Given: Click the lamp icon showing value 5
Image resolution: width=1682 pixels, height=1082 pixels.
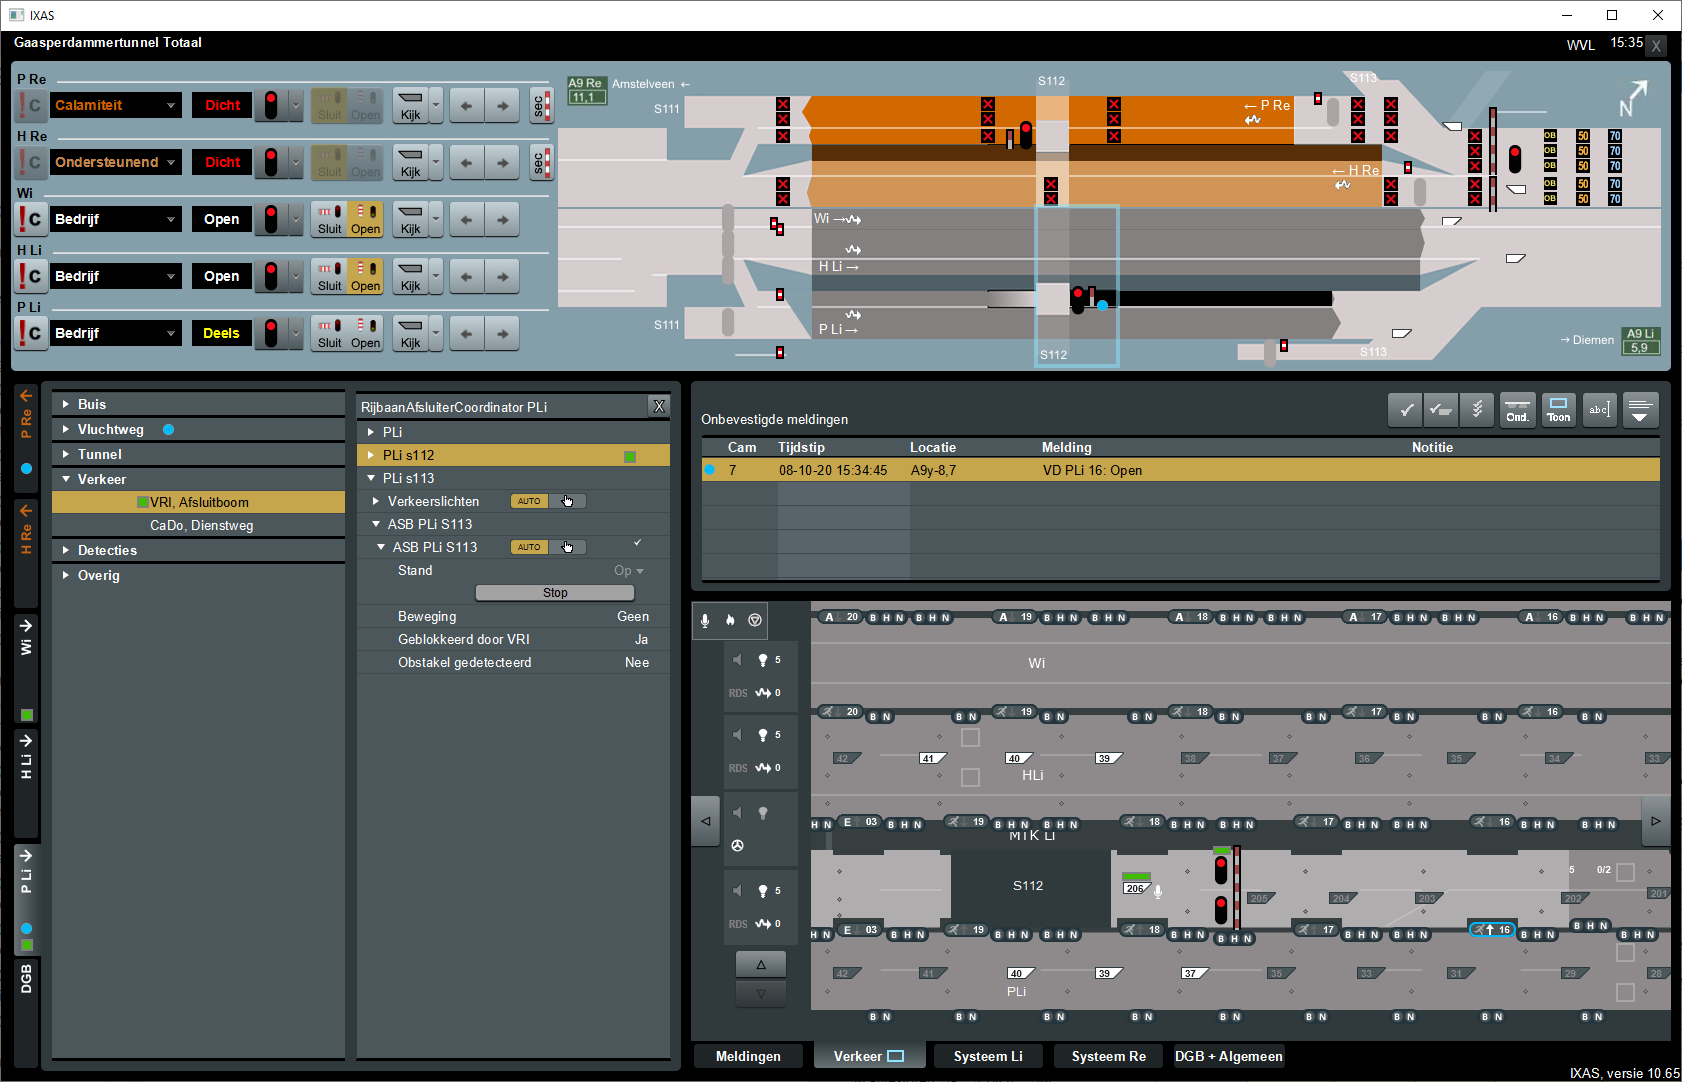Looking at the screenshot, I should tap(763, 659).
